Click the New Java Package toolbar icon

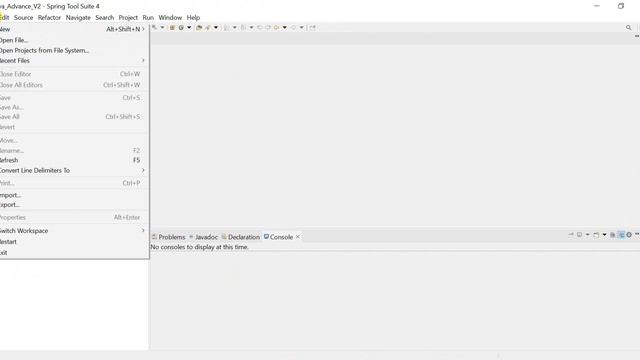pos(172,27)
